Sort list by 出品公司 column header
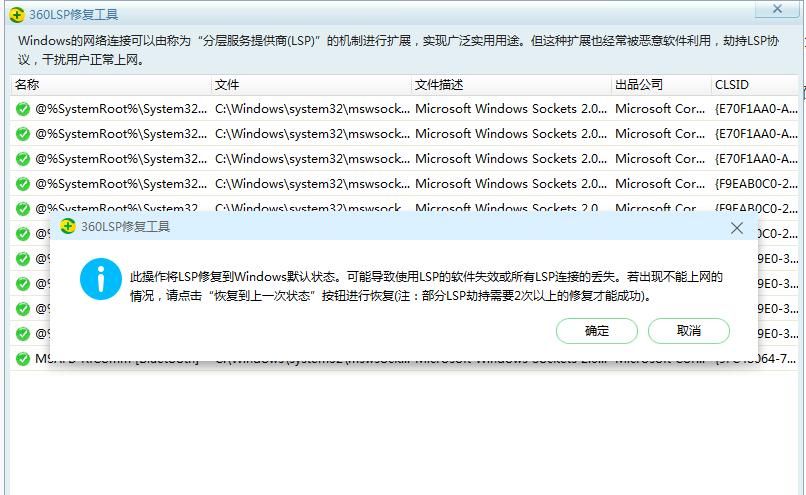The image size is (806, 495). [661, 85]
